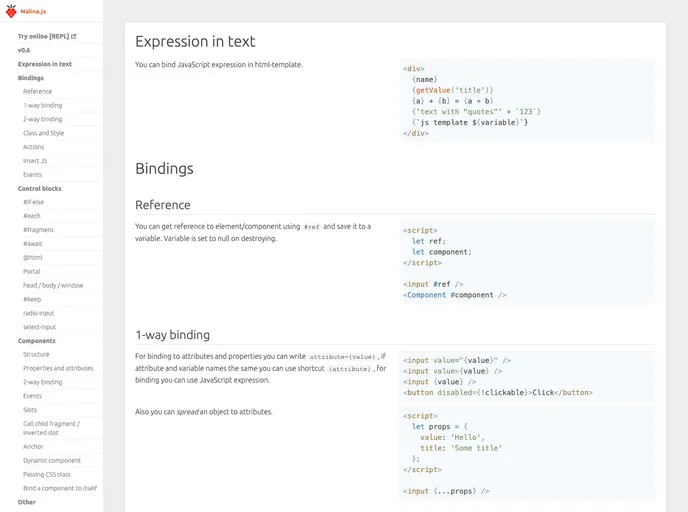Click the 1-way binding section heading
The image size is (688, 512).
(x=172, y=335)
